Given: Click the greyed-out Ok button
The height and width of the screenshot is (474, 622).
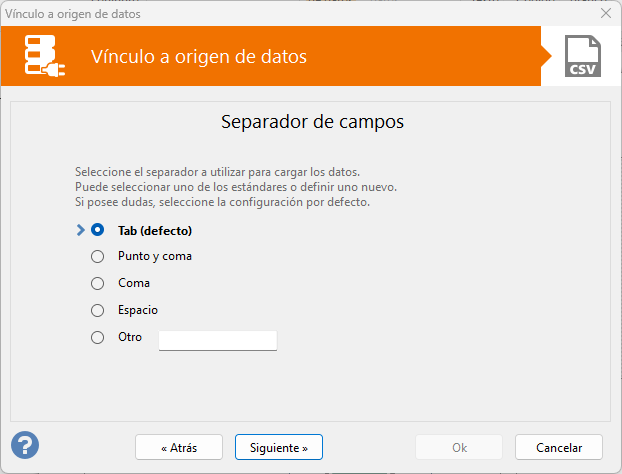Looking at the screenshot, I should coord(459,447).
